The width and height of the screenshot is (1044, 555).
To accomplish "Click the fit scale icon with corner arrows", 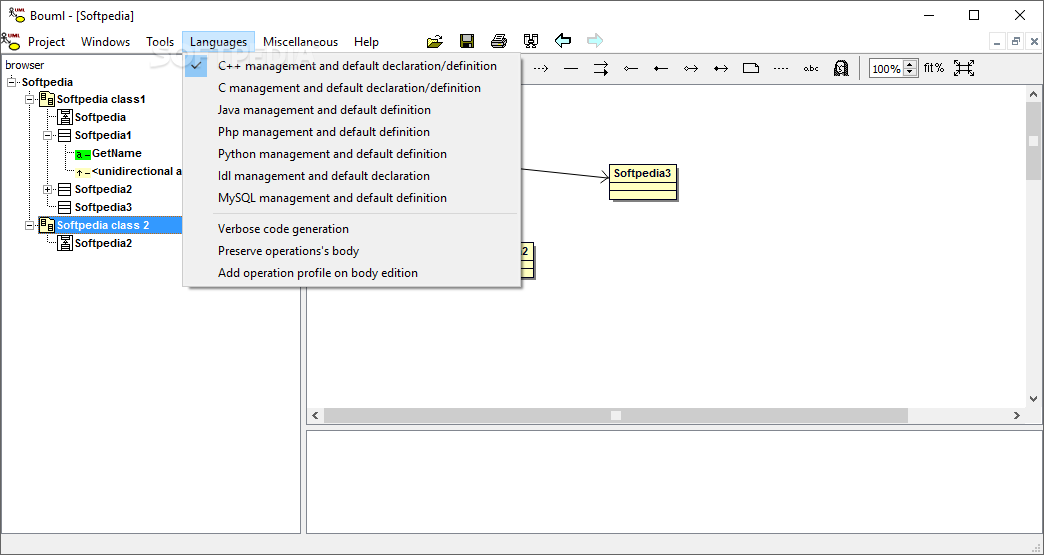I will pyautogui.click(x=963, y=68).
